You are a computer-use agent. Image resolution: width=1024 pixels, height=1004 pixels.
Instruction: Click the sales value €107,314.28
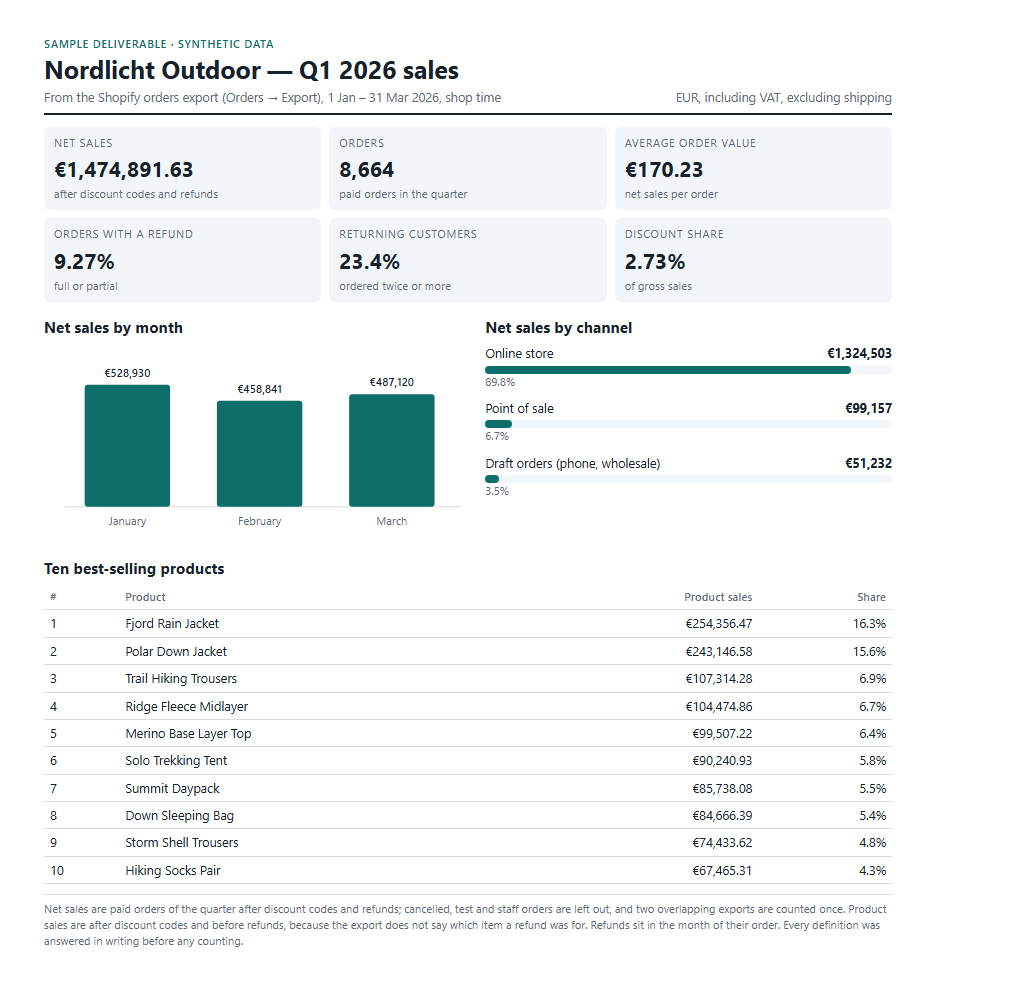pyautogui.click(x=718, y=679)
